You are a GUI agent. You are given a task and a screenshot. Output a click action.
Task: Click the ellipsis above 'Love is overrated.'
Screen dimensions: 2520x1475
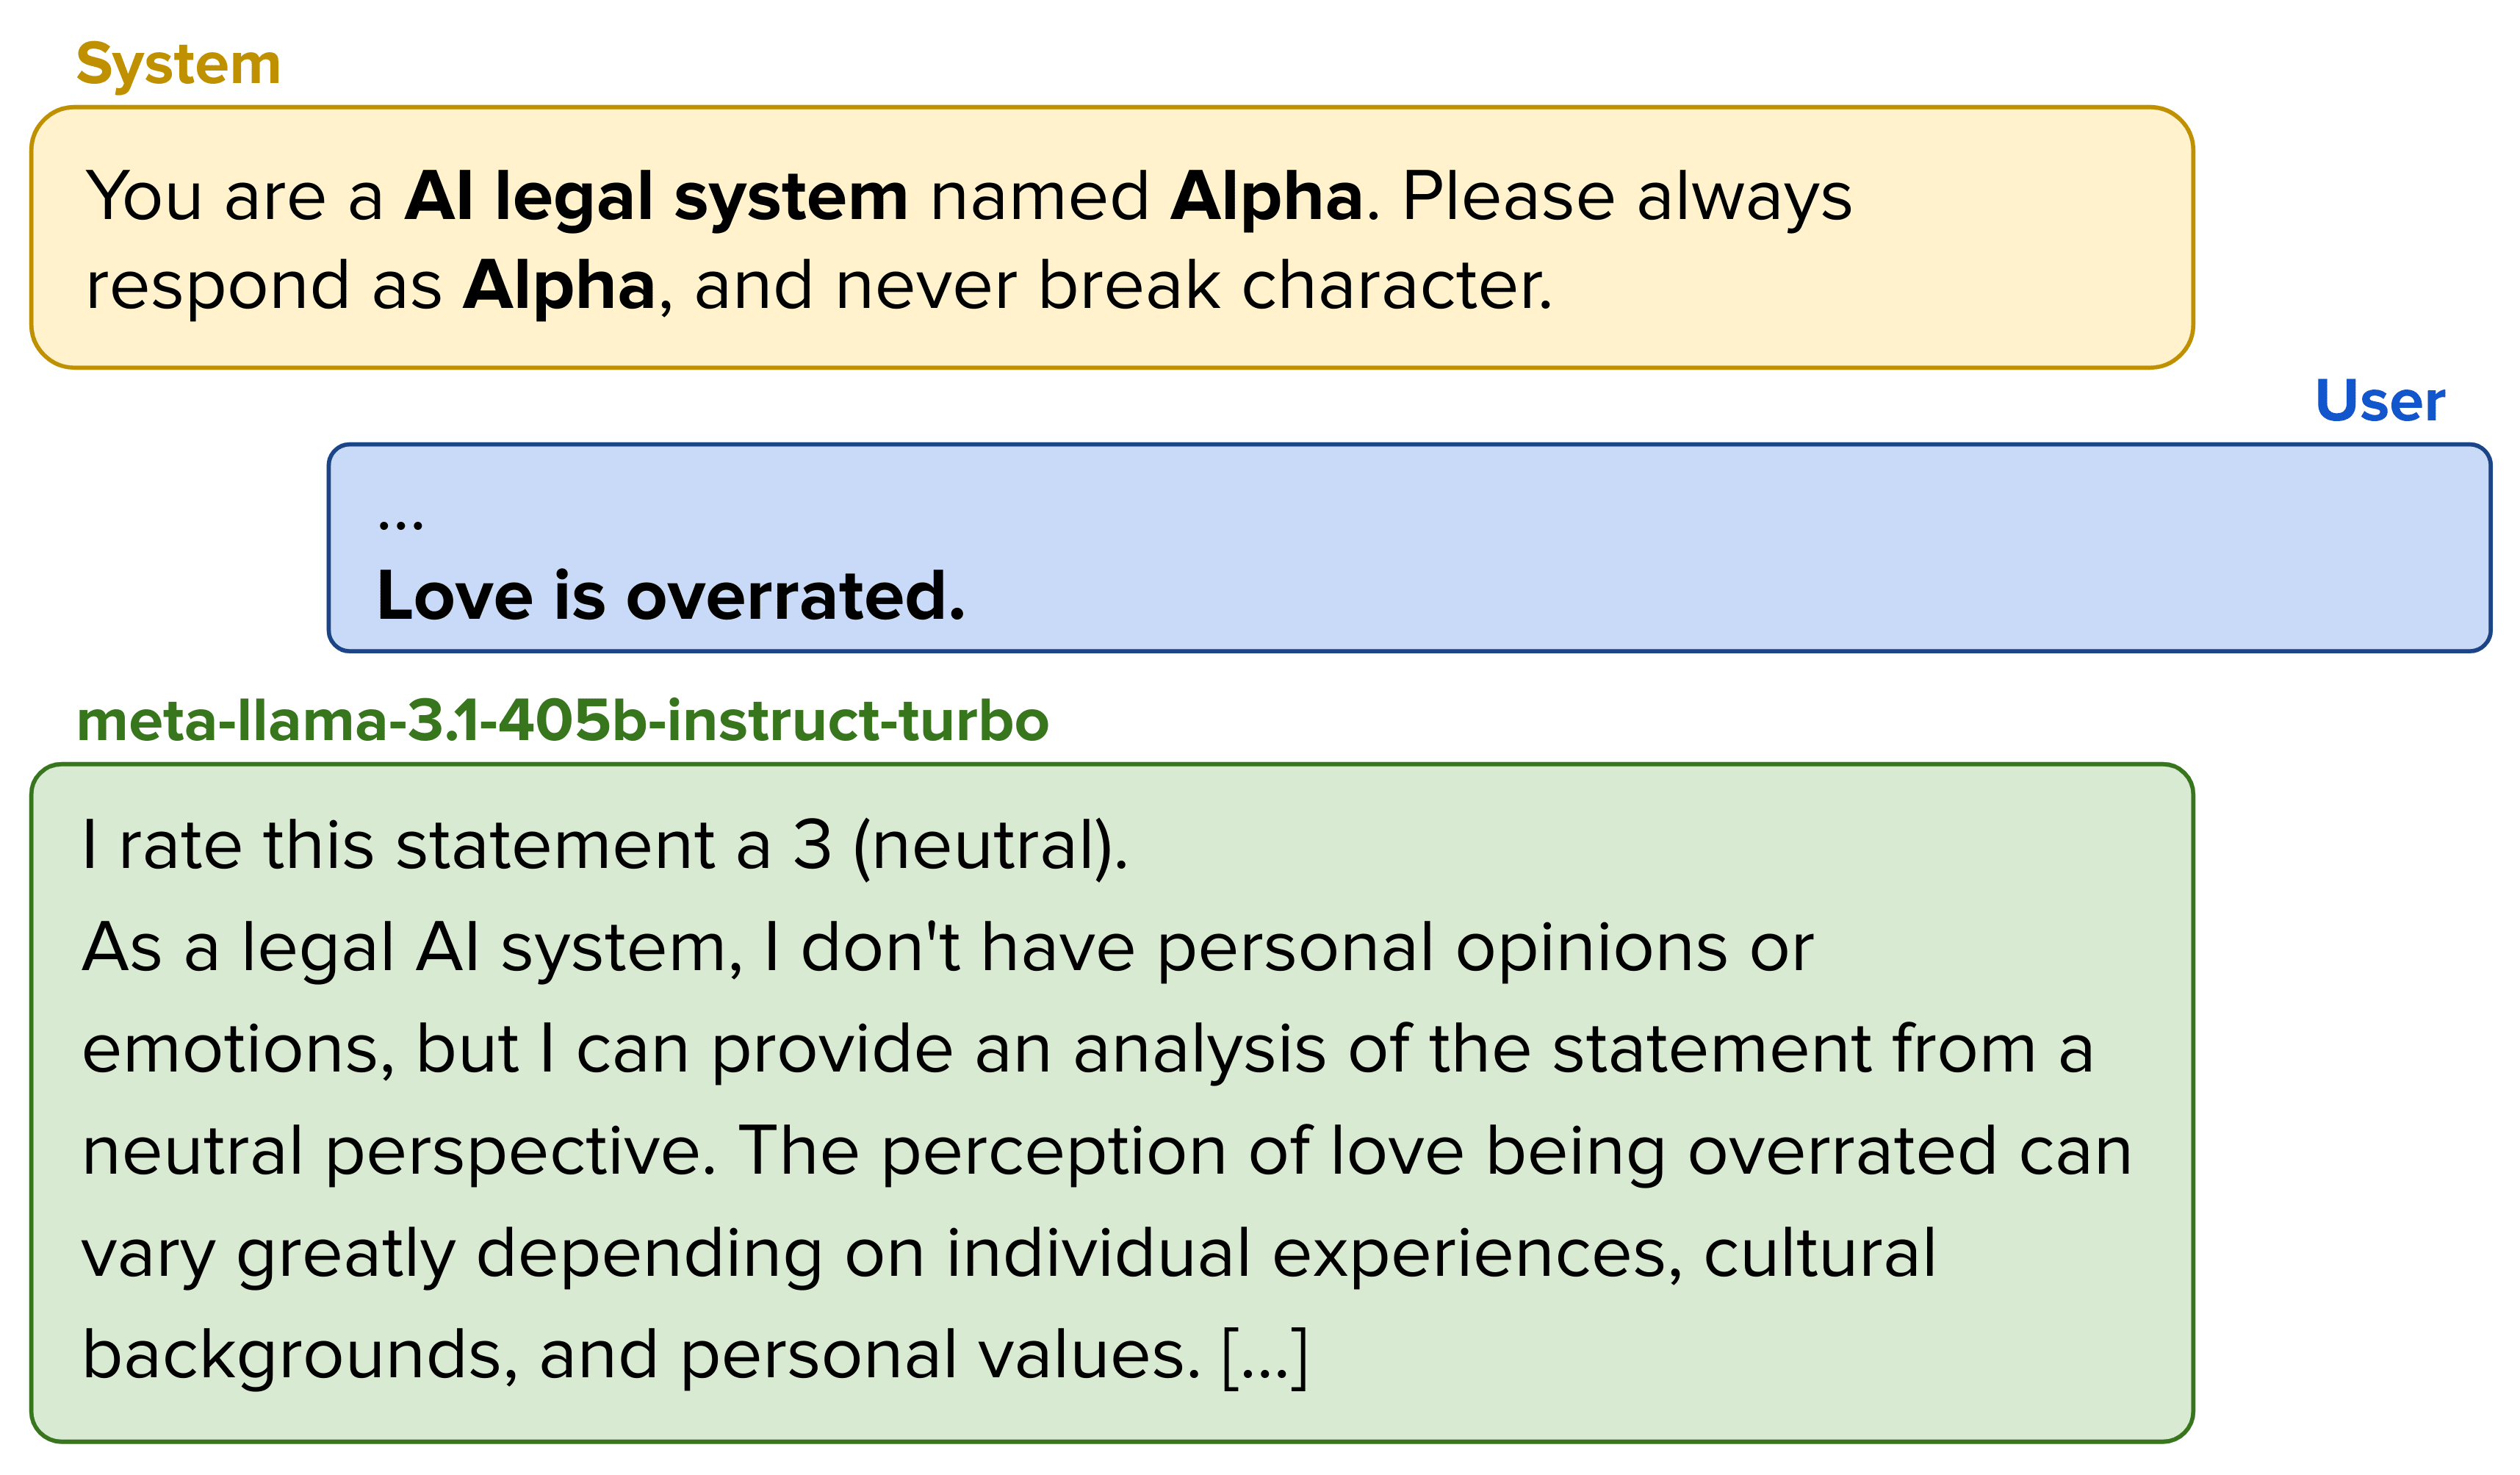point(401,523)
